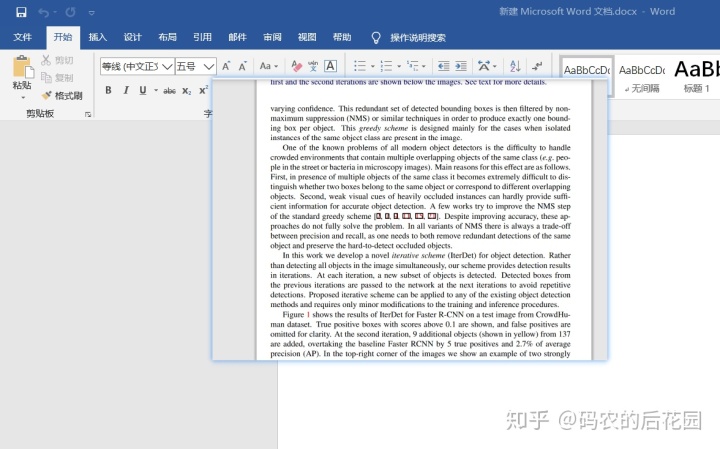Switch to the 设计 tab
Viewport: 720px width, 449px height.
(132, 37)
